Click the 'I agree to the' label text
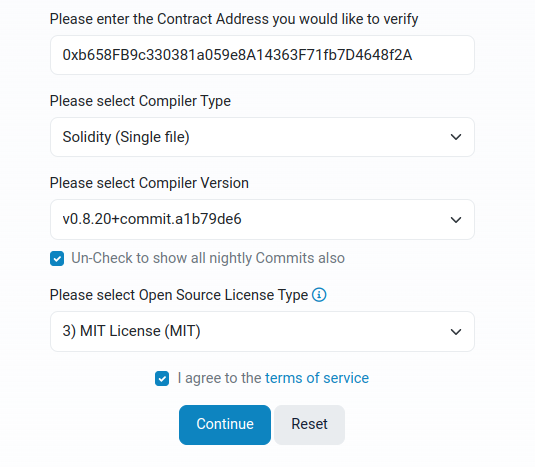 tap(219, 378)
